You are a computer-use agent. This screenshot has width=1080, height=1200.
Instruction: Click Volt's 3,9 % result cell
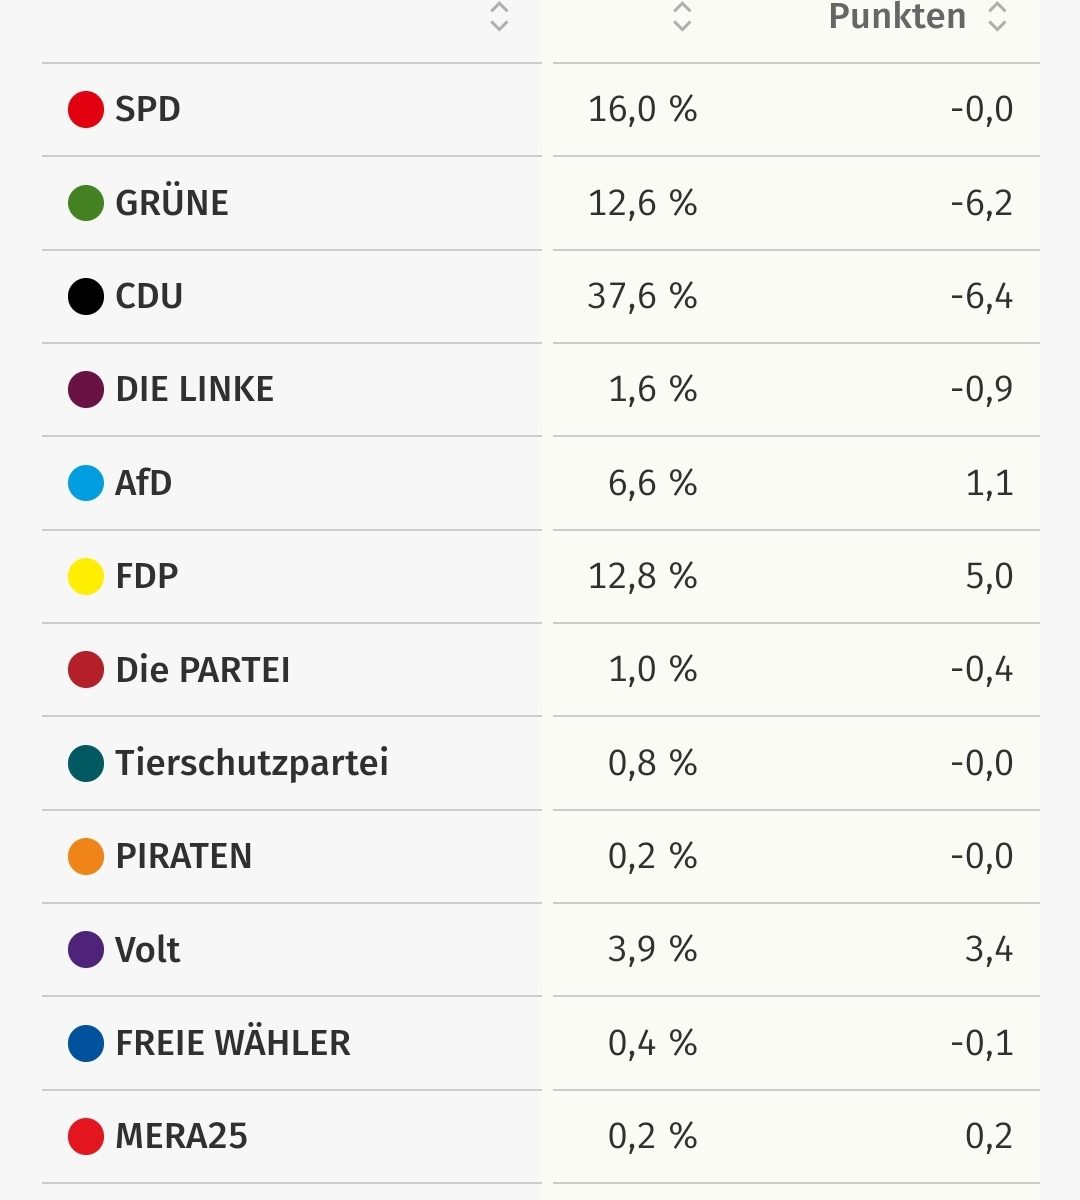click(652, 949)
